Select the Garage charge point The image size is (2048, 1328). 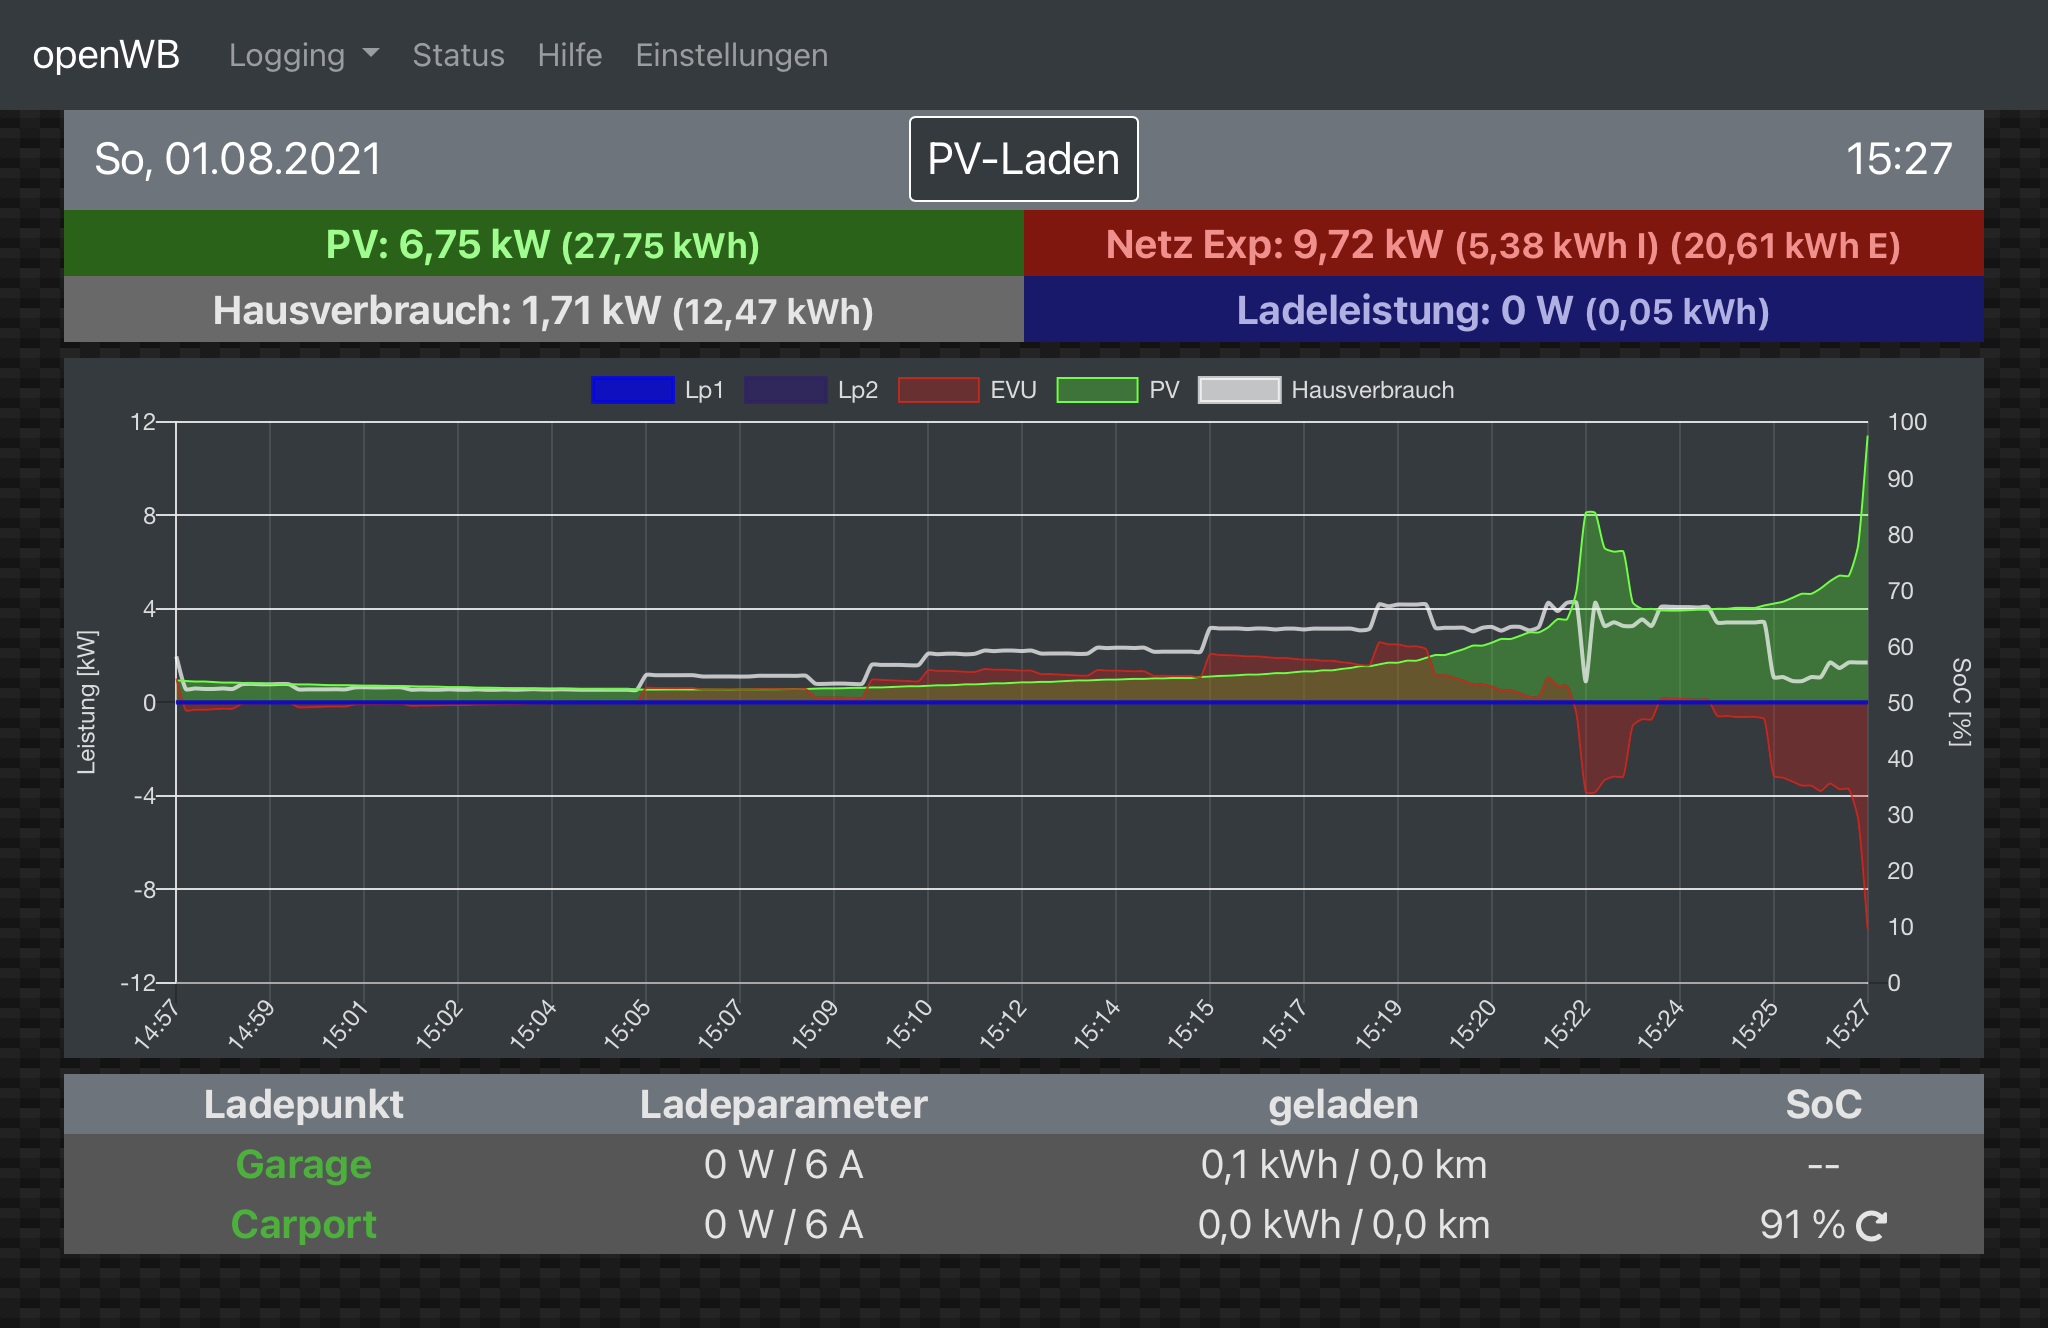pos(303,1165)
